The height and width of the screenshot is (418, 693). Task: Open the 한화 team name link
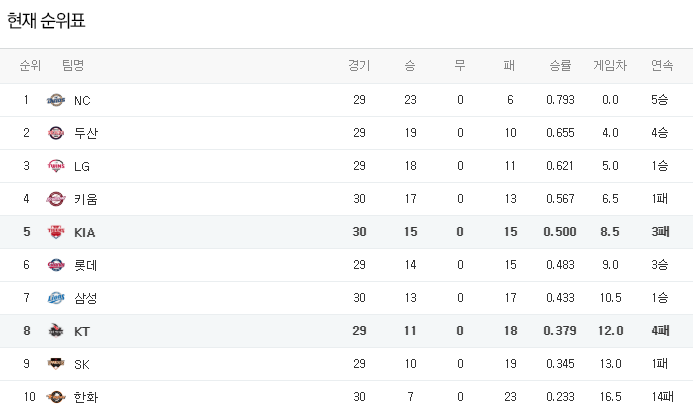[85, 397]
